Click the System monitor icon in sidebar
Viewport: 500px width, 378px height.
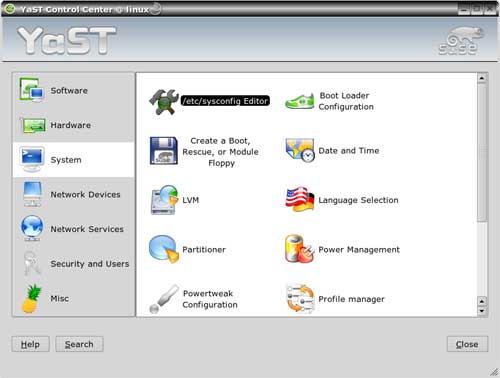[32, 160]
